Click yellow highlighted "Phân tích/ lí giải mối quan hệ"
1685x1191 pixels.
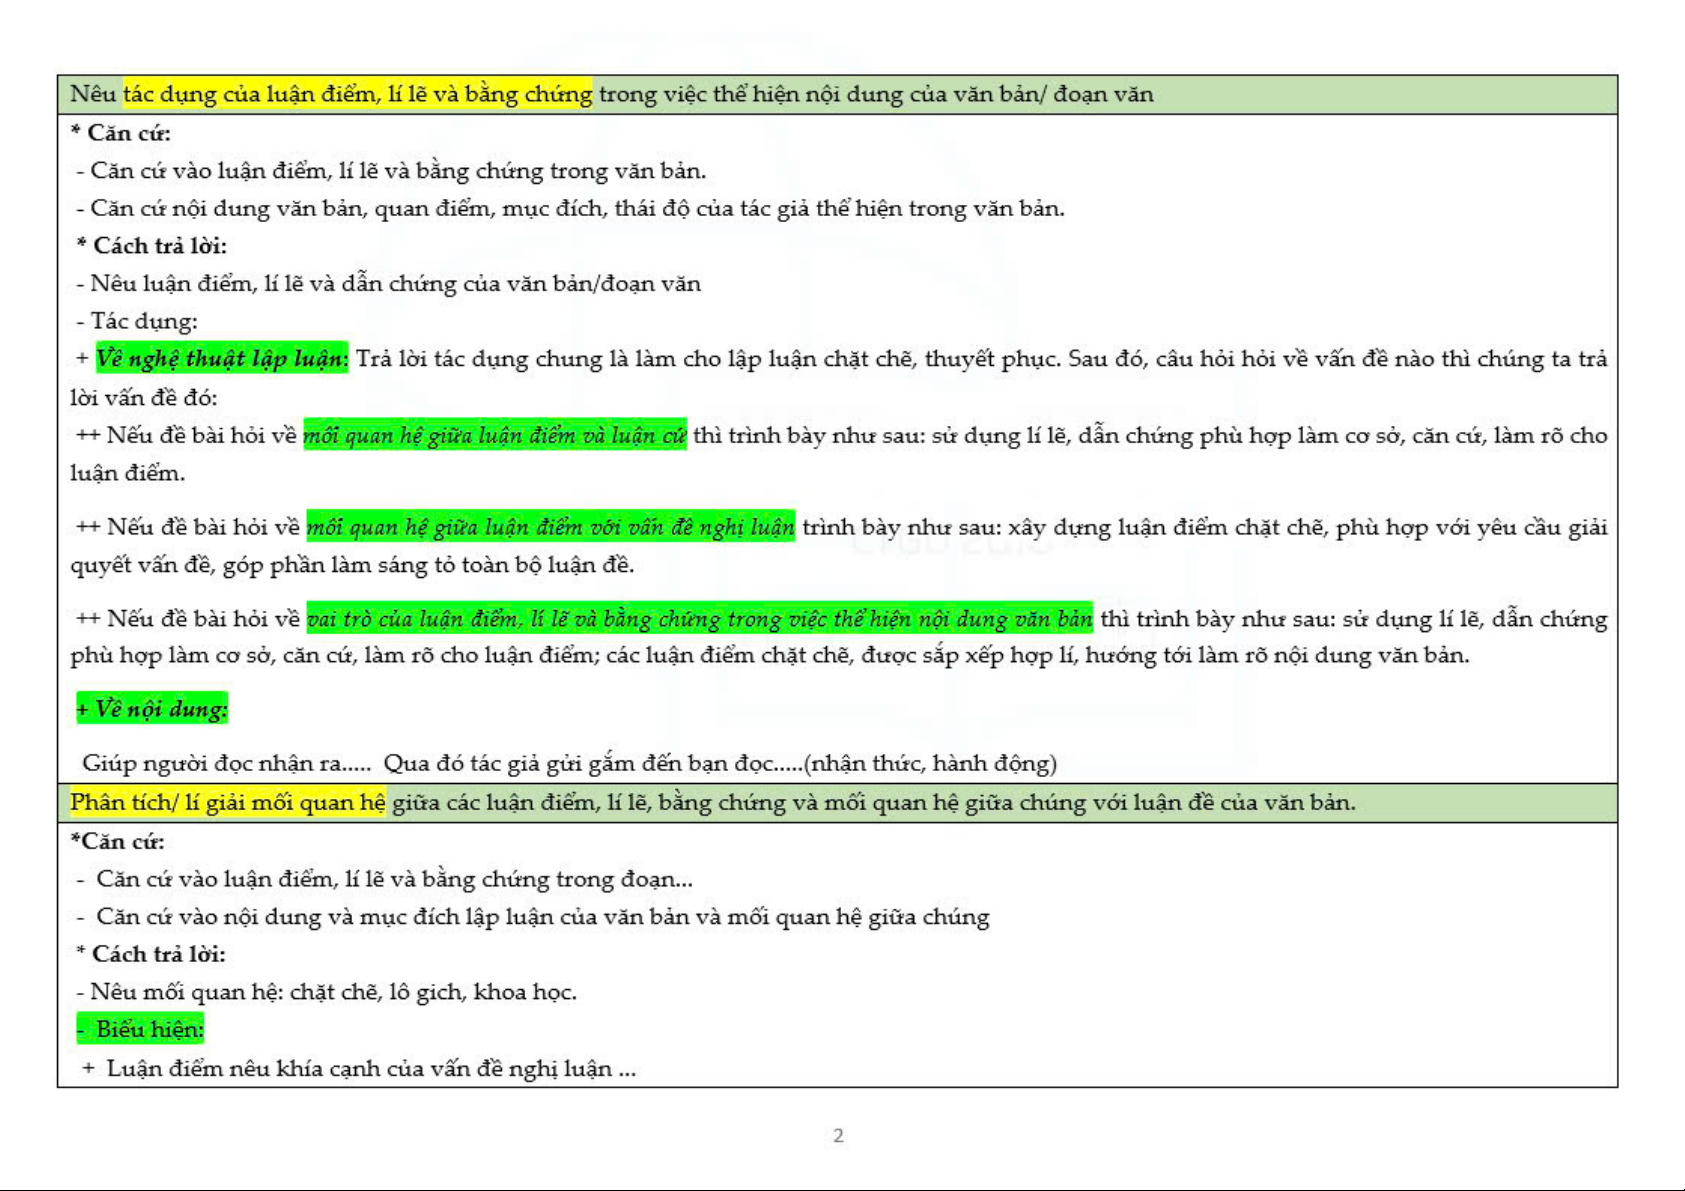click(227, 803)
